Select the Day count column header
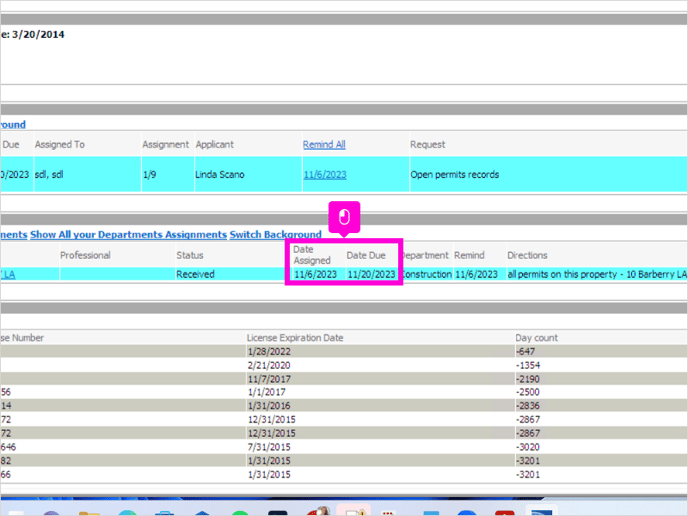The width and height of the screenshot is (688, 516). point(536,338)
